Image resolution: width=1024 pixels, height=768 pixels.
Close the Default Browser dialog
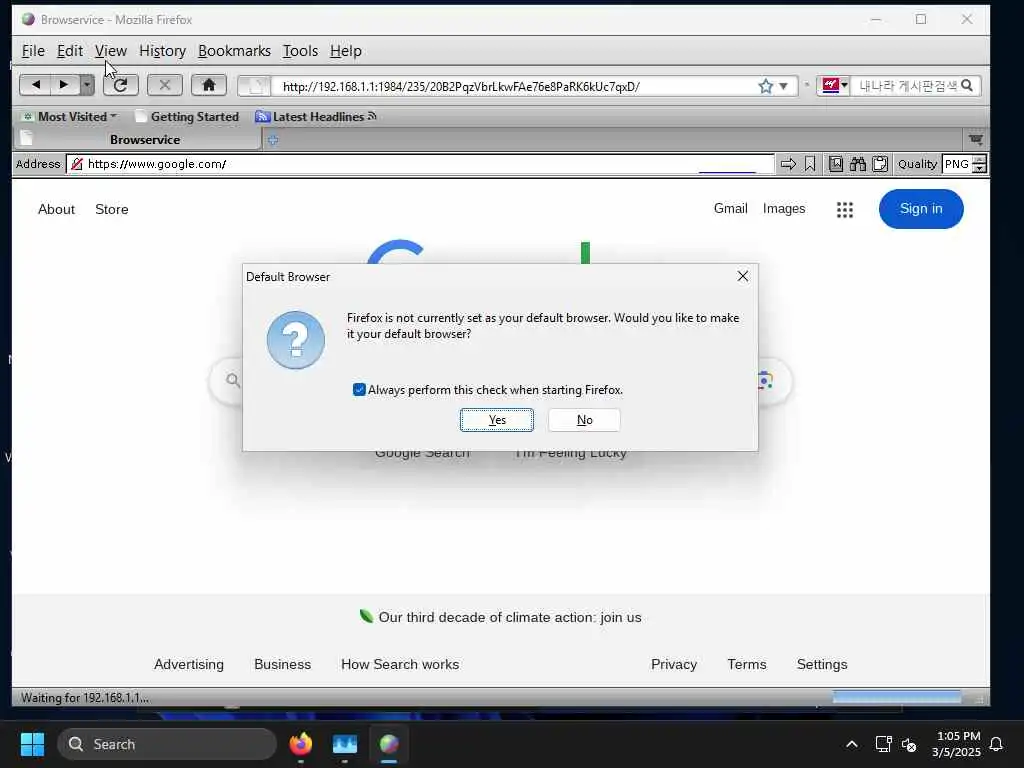click(743, 276)
